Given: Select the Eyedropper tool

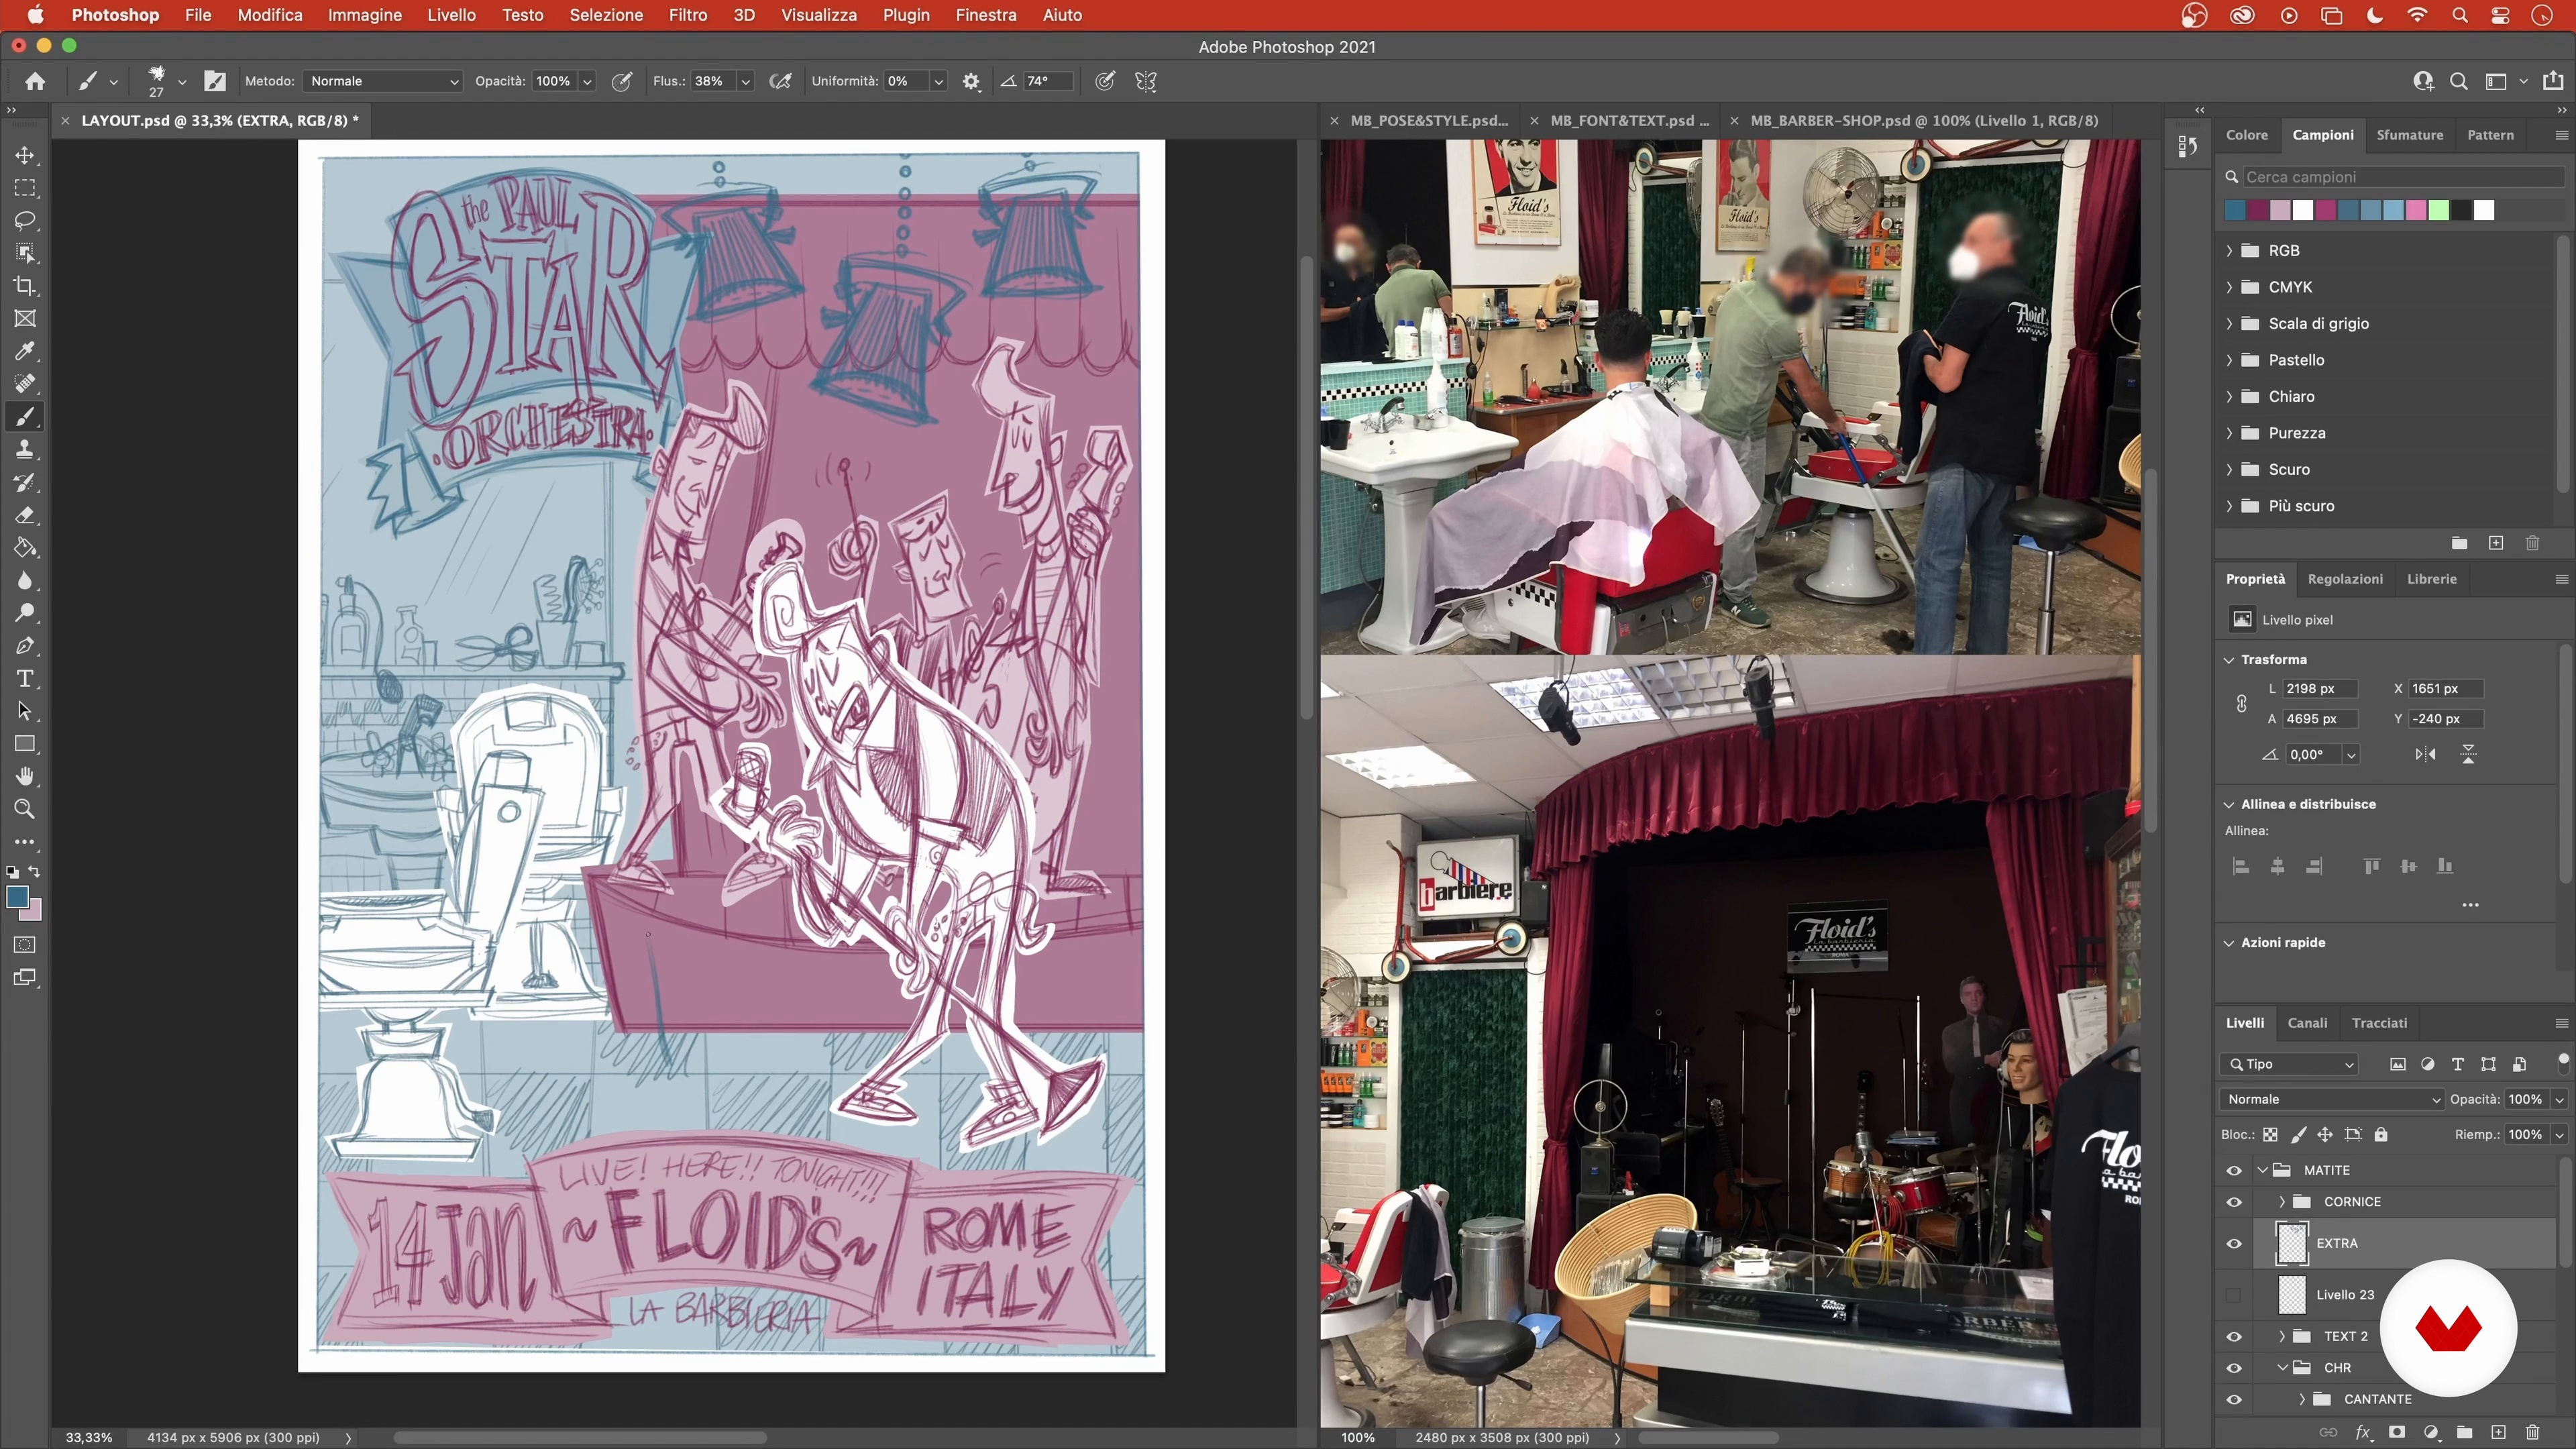Looking at the screenshot, I should point(25,351).
